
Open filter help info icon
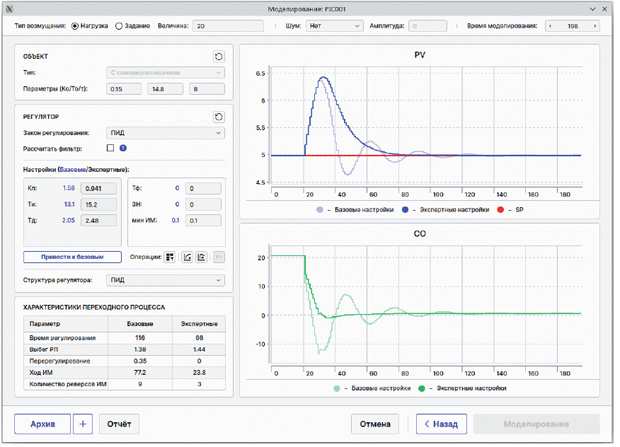(124, 149)
